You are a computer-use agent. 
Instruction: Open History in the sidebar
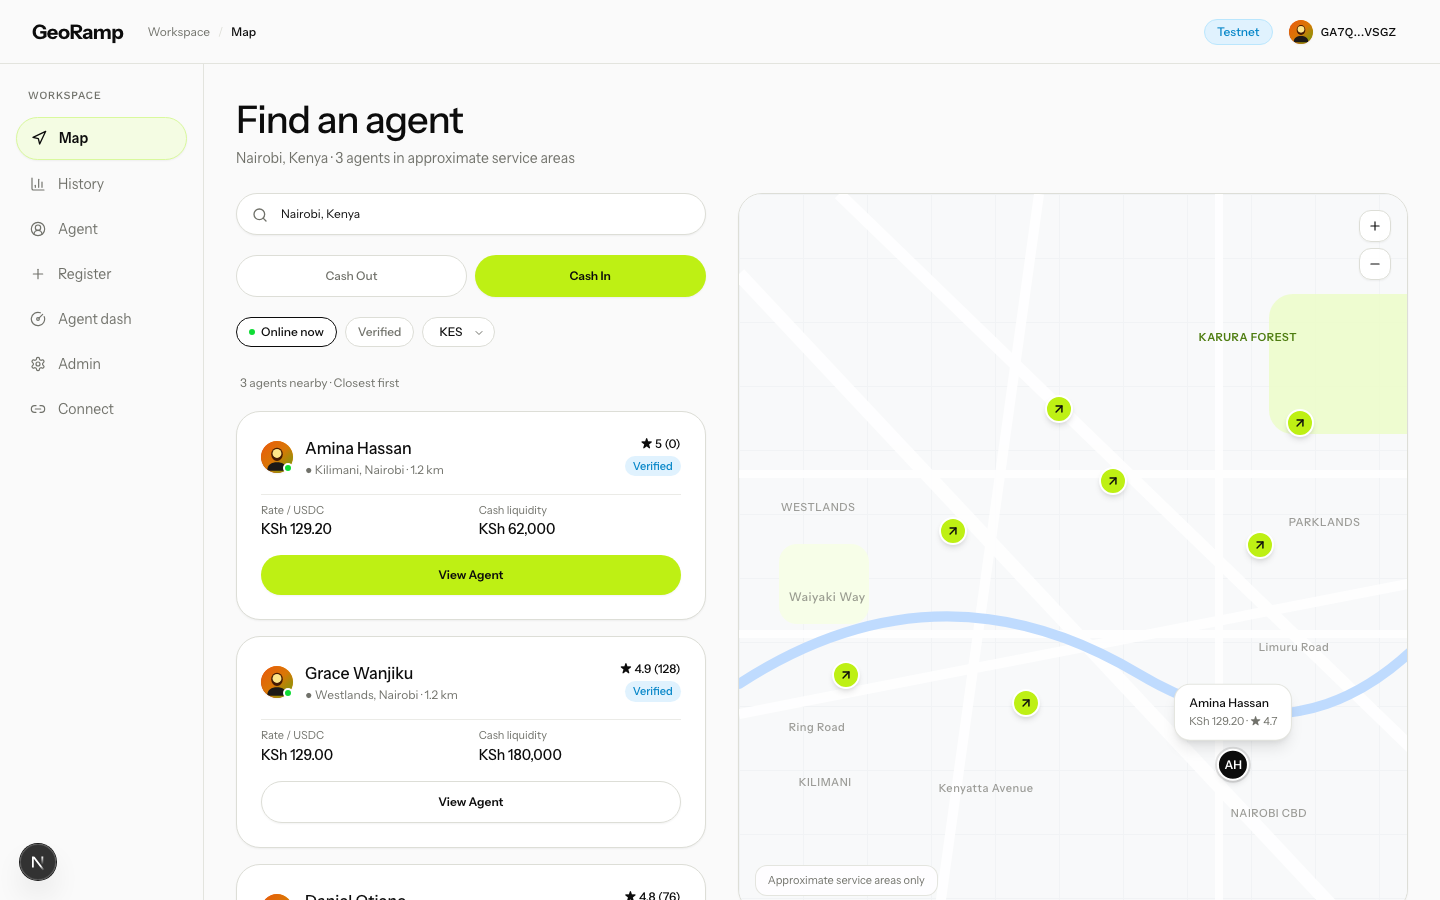(101, 184)
